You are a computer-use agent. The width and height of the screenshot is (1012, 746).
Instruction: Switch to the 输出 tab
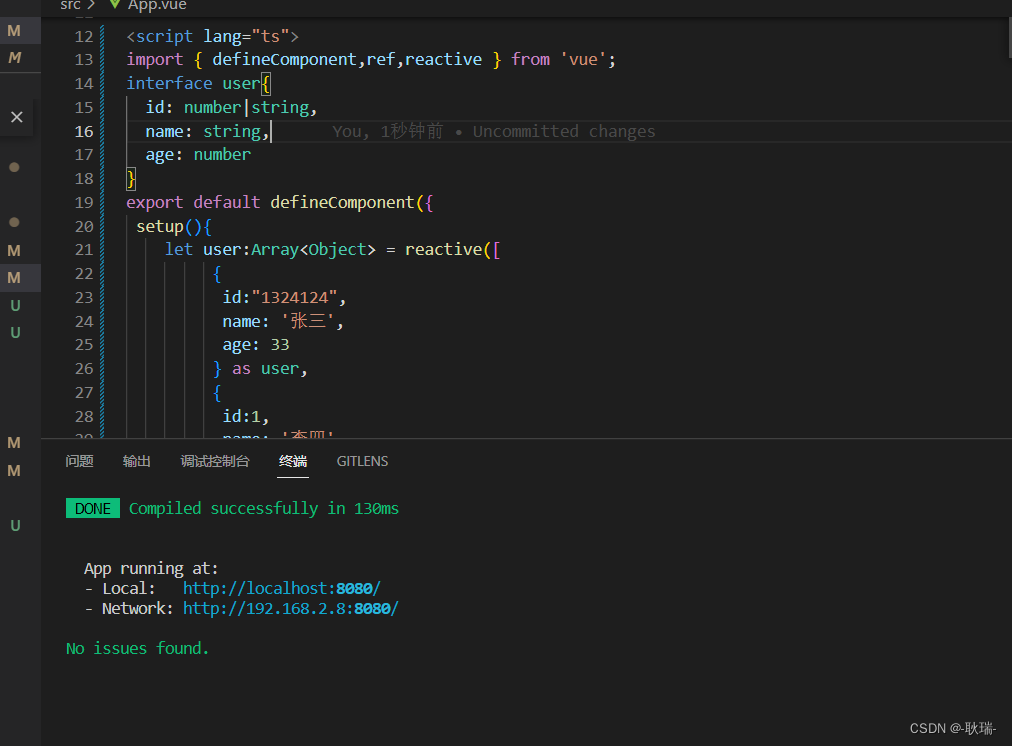pos(136,461)
